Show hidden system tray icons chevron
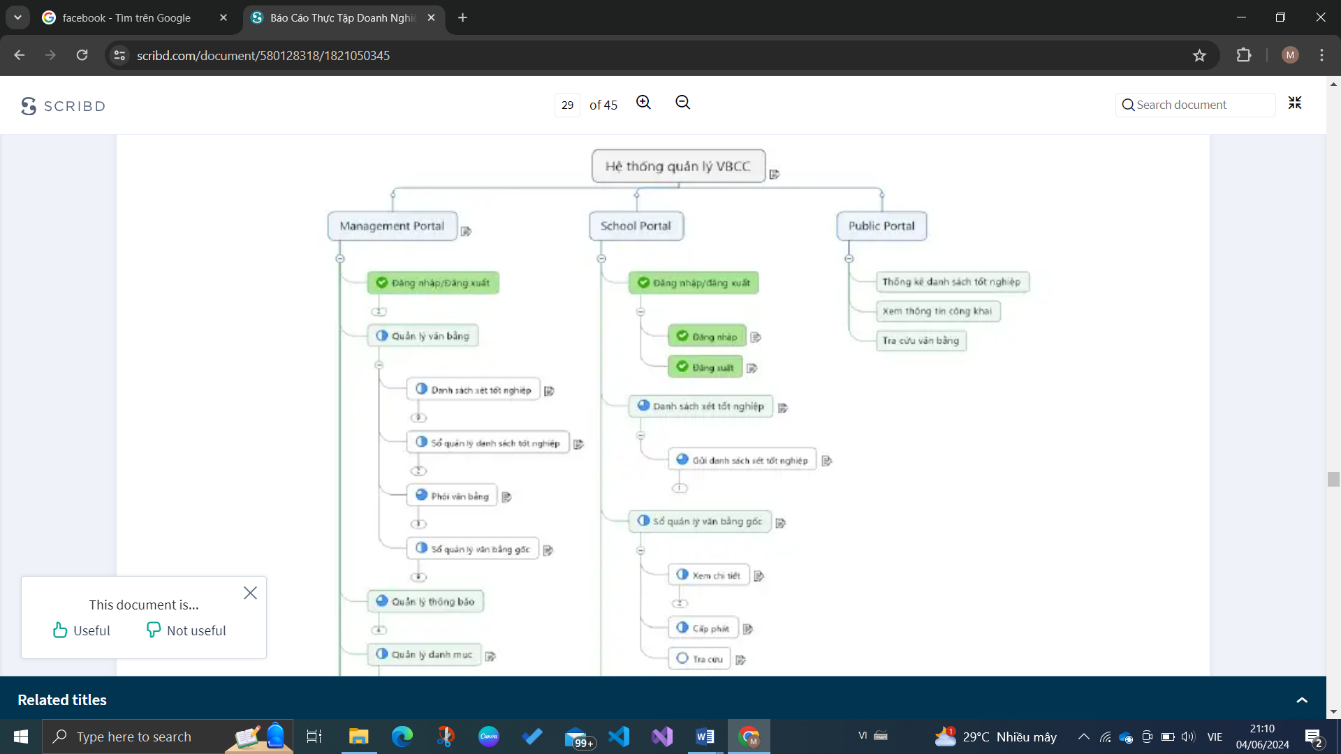The height and width of the screenshot is (754, 1341). (x=1083, y=737)
